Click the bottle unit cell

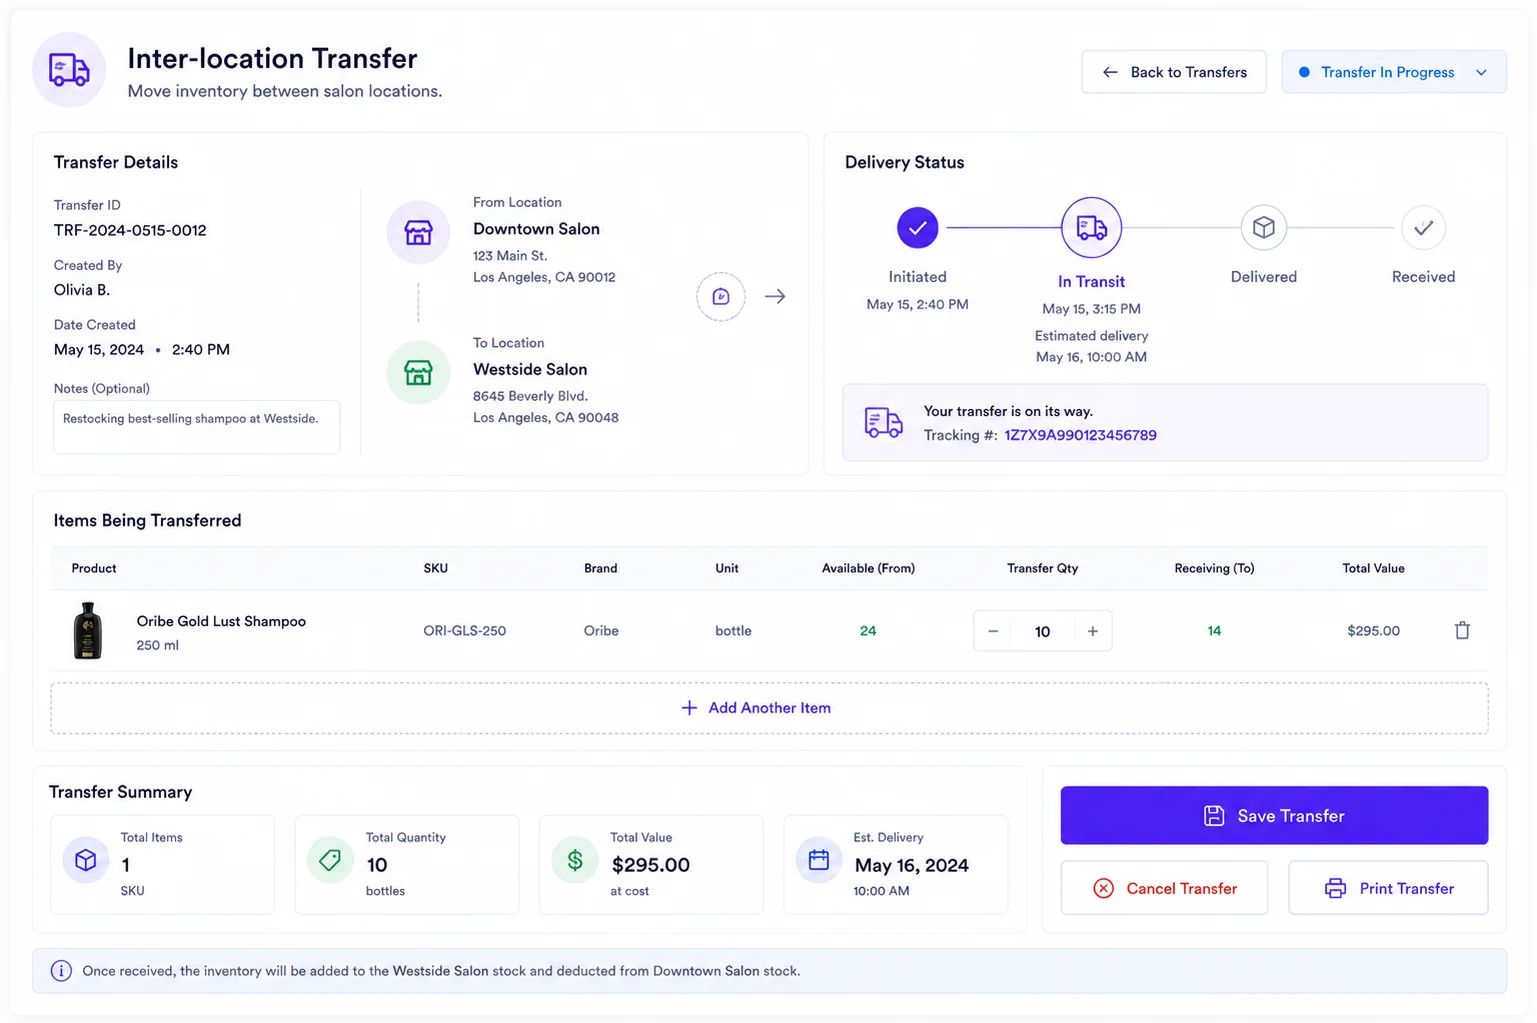pos(733,631)
